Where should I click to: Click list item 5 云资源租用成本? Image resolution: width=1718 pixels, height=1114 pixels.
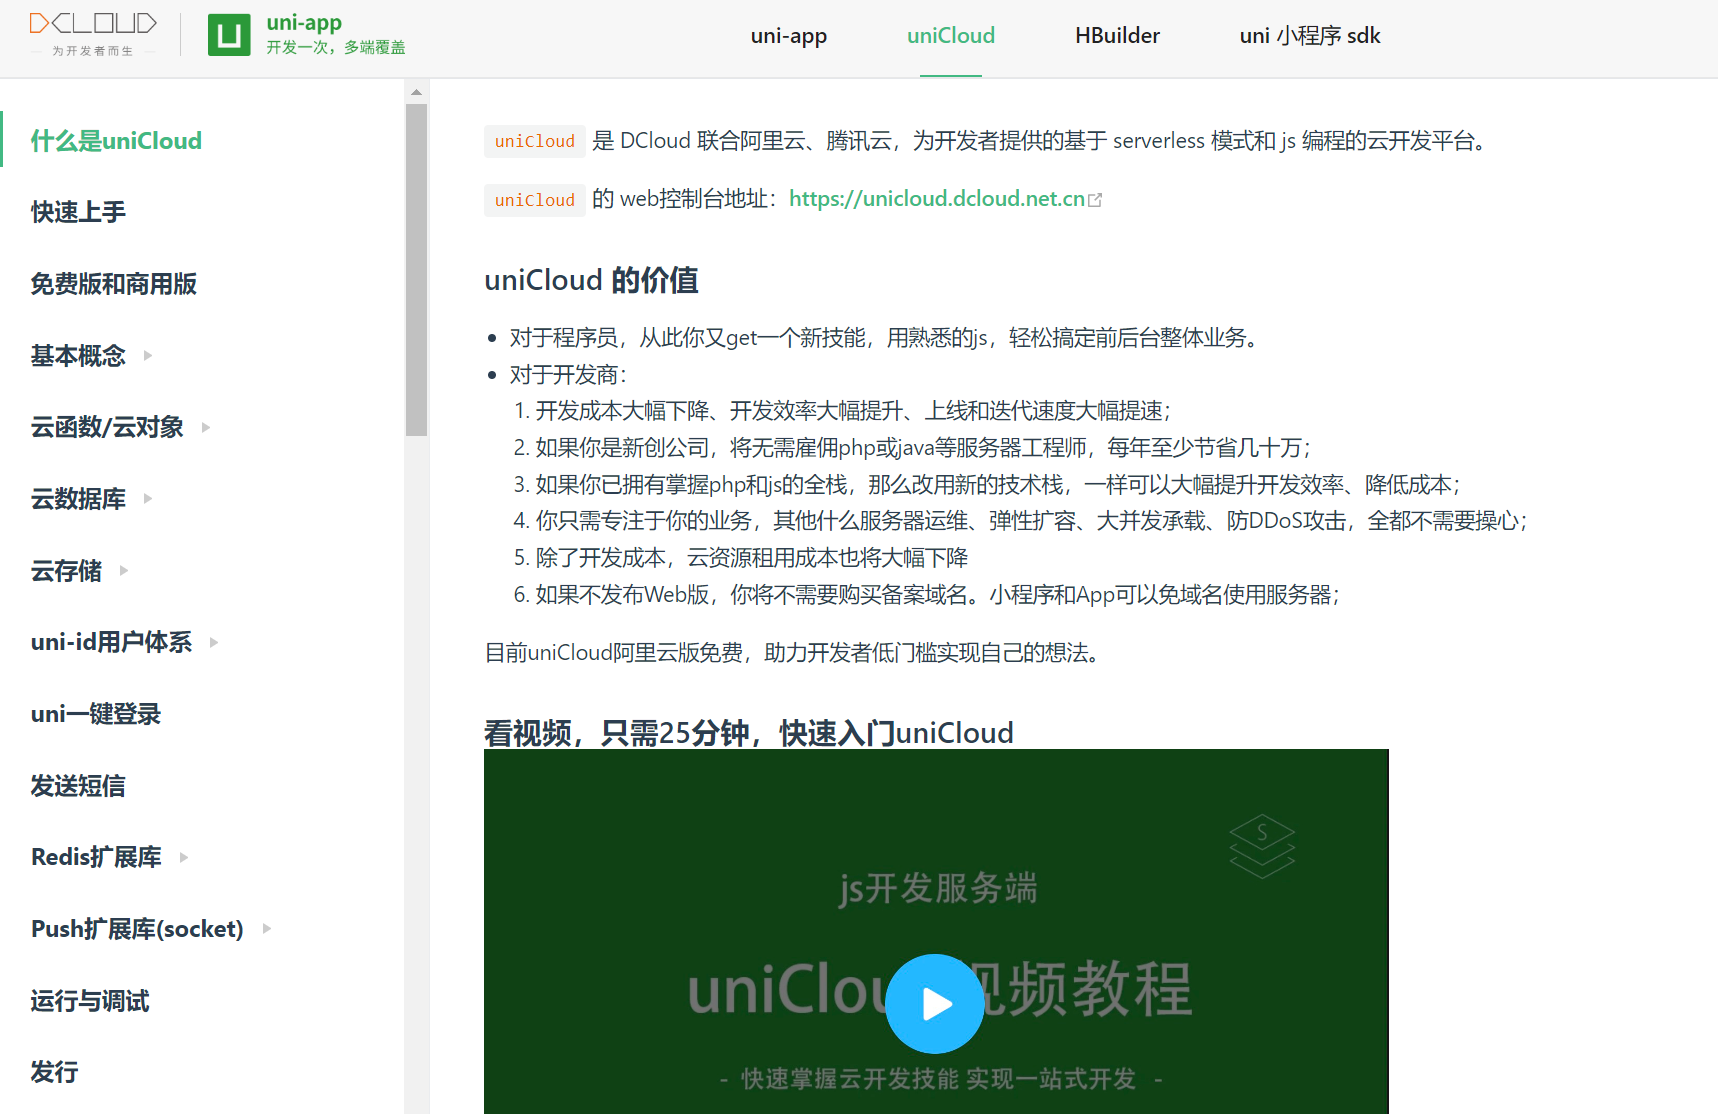(x=752, y=558)
